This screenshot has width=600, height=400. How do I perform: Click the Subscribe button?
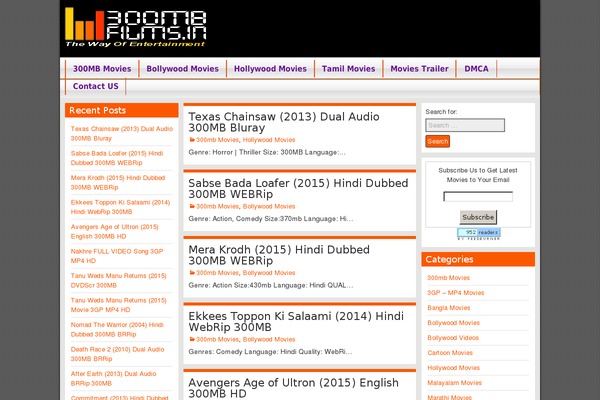click(x=478, y=217)
